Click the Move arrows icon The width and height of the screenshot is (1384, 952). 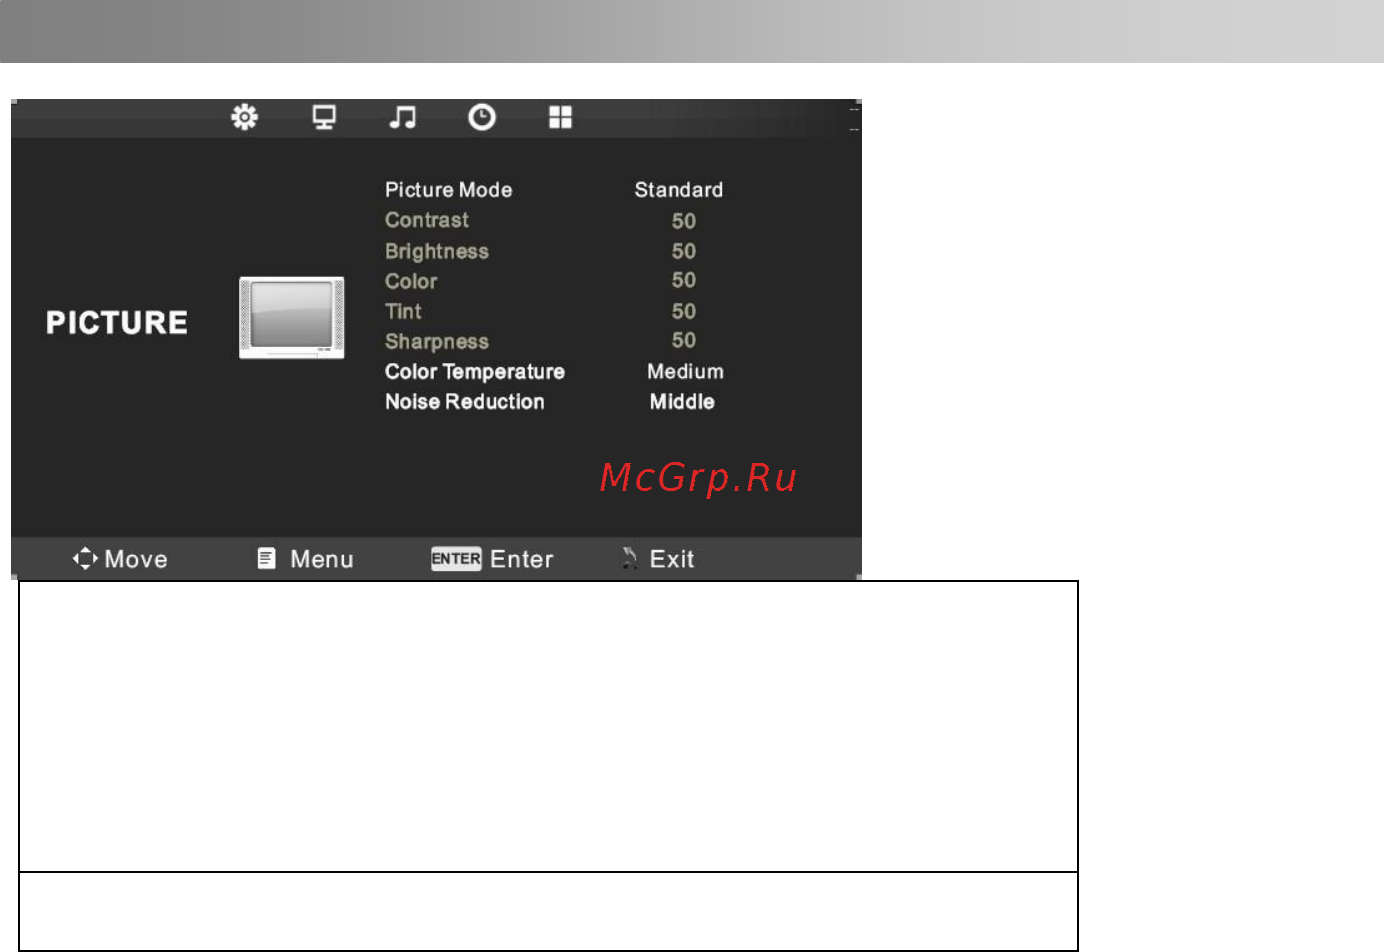[85, 558]
